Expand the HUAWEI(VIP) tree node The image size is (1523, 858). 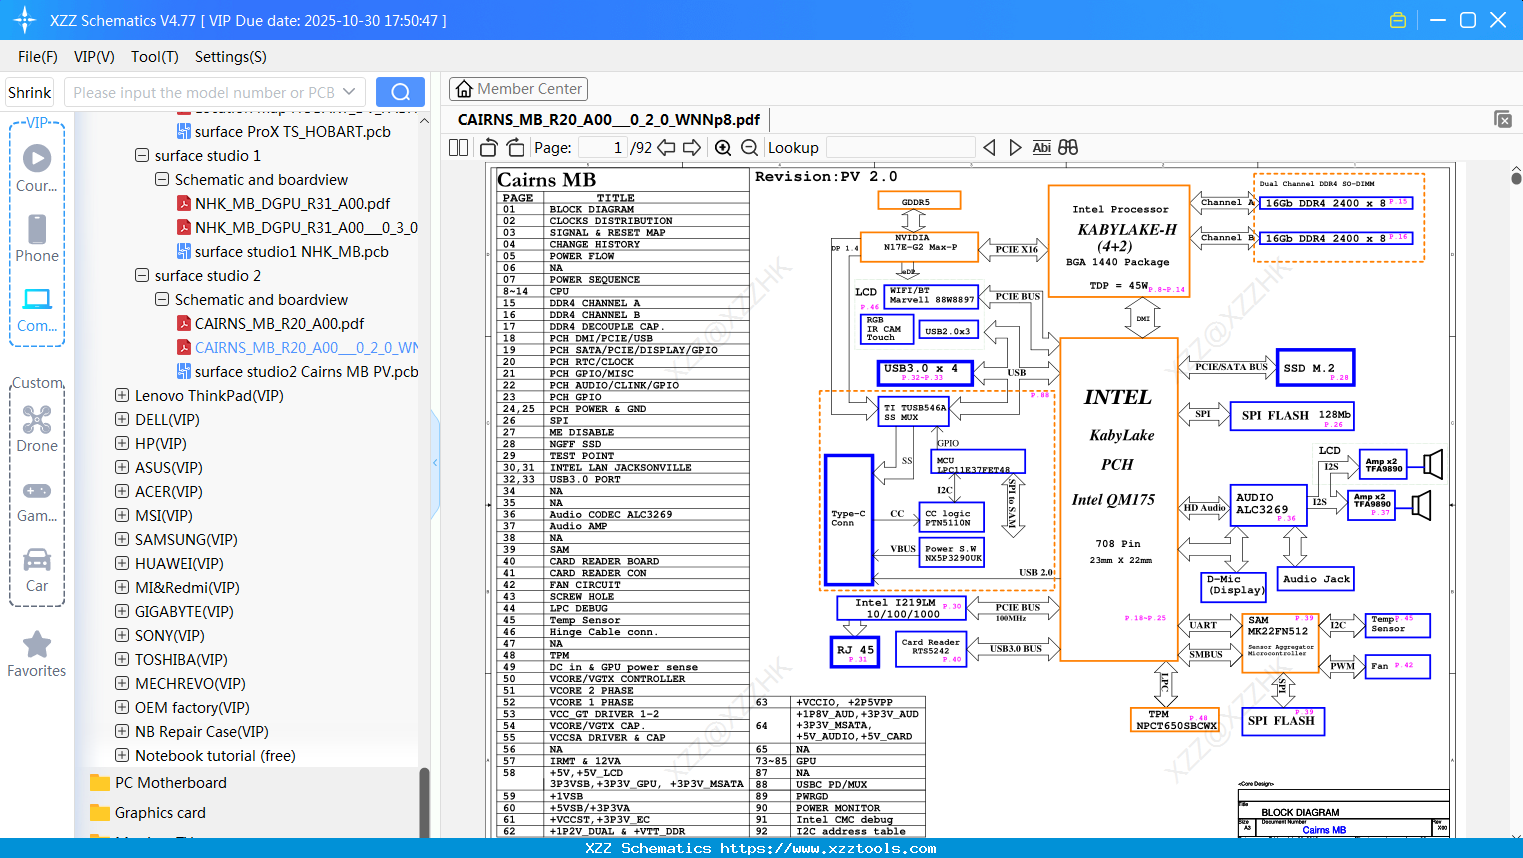122,564
